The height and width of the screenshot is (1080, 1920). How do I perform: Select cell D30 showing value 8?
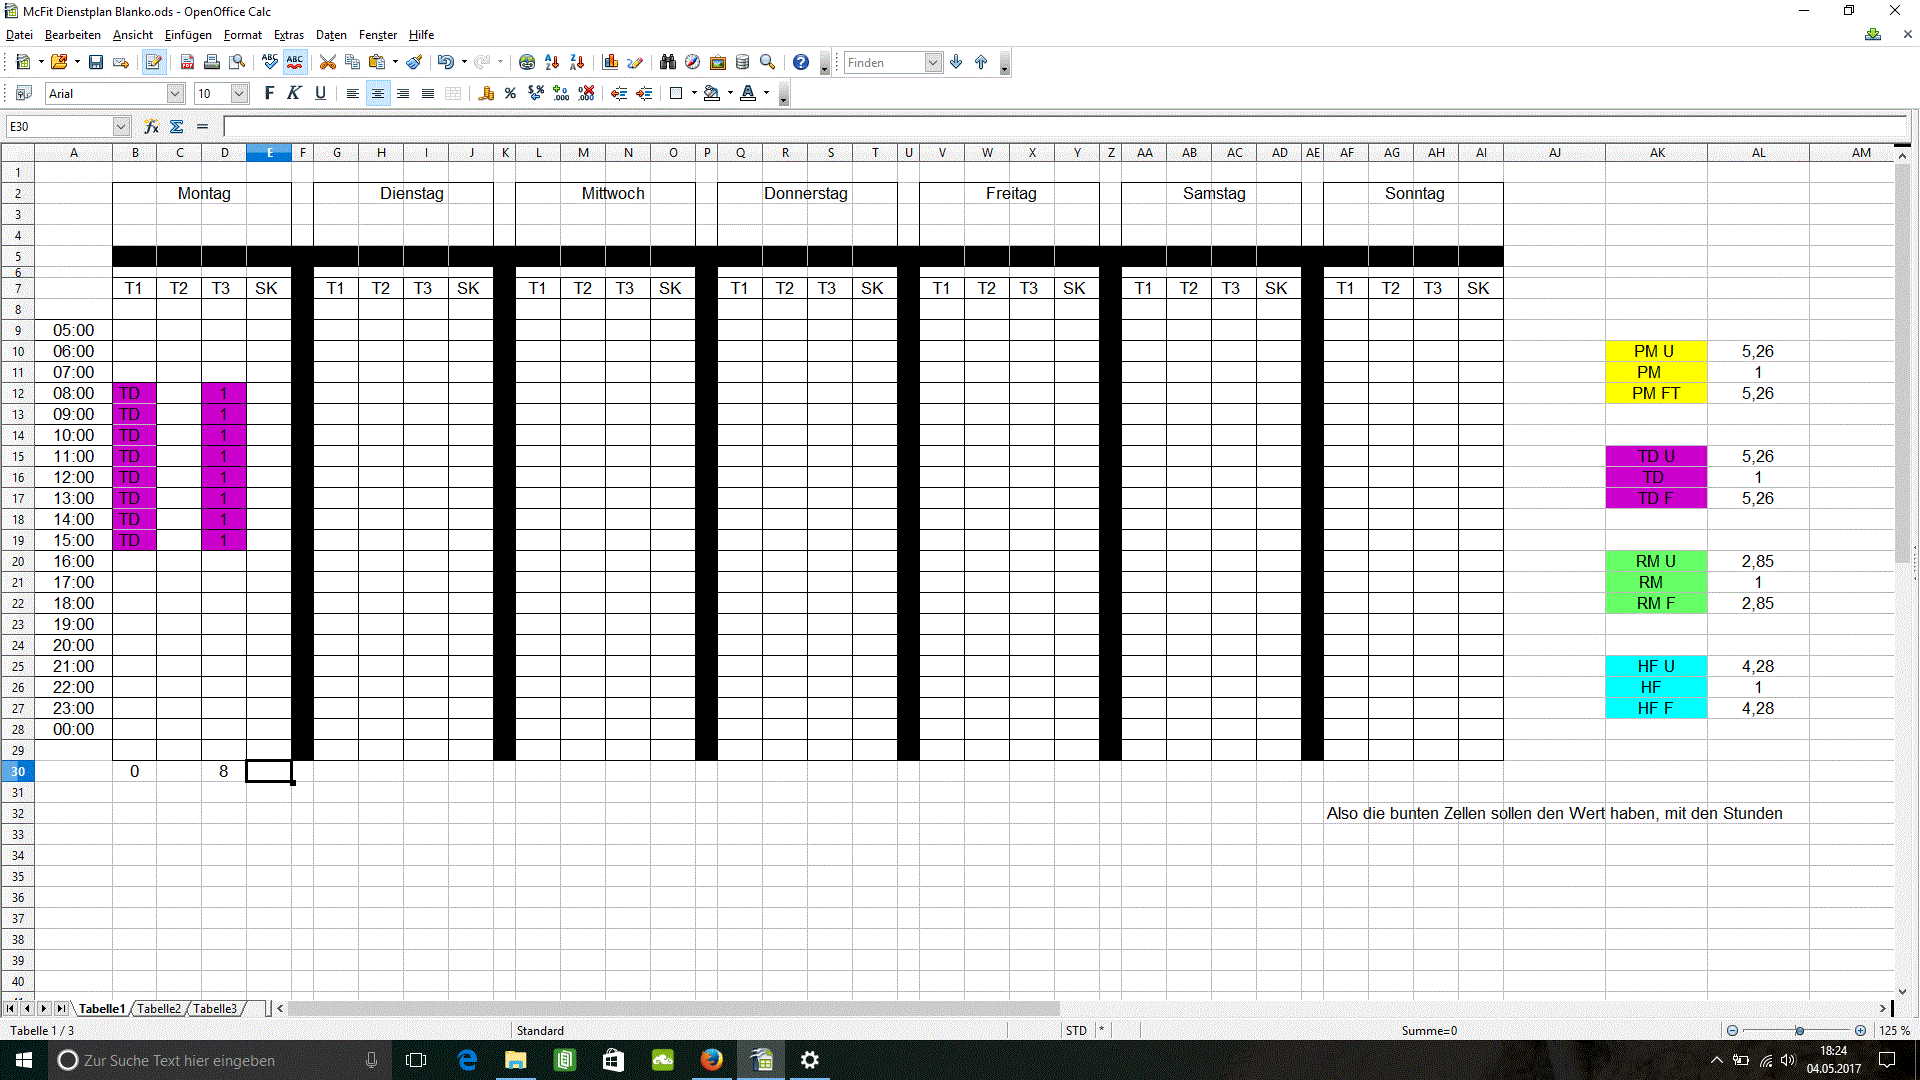click(x=223, y=771)
